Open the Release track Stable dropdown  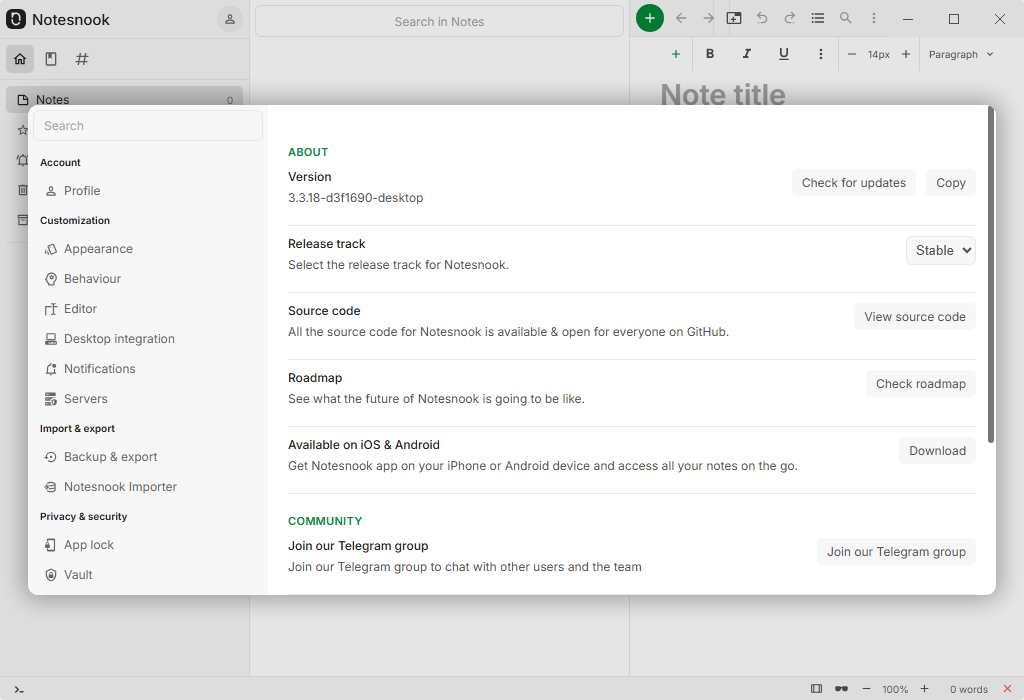(940, 251)
